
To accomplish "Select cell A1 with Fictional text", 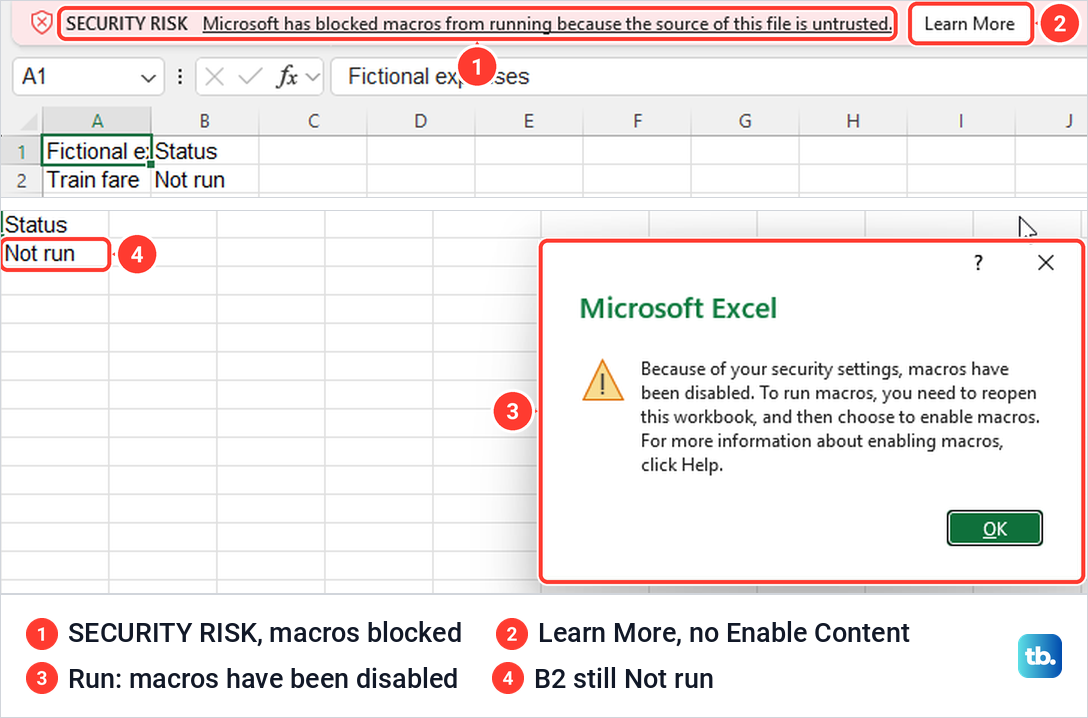I will click(96, 151).
